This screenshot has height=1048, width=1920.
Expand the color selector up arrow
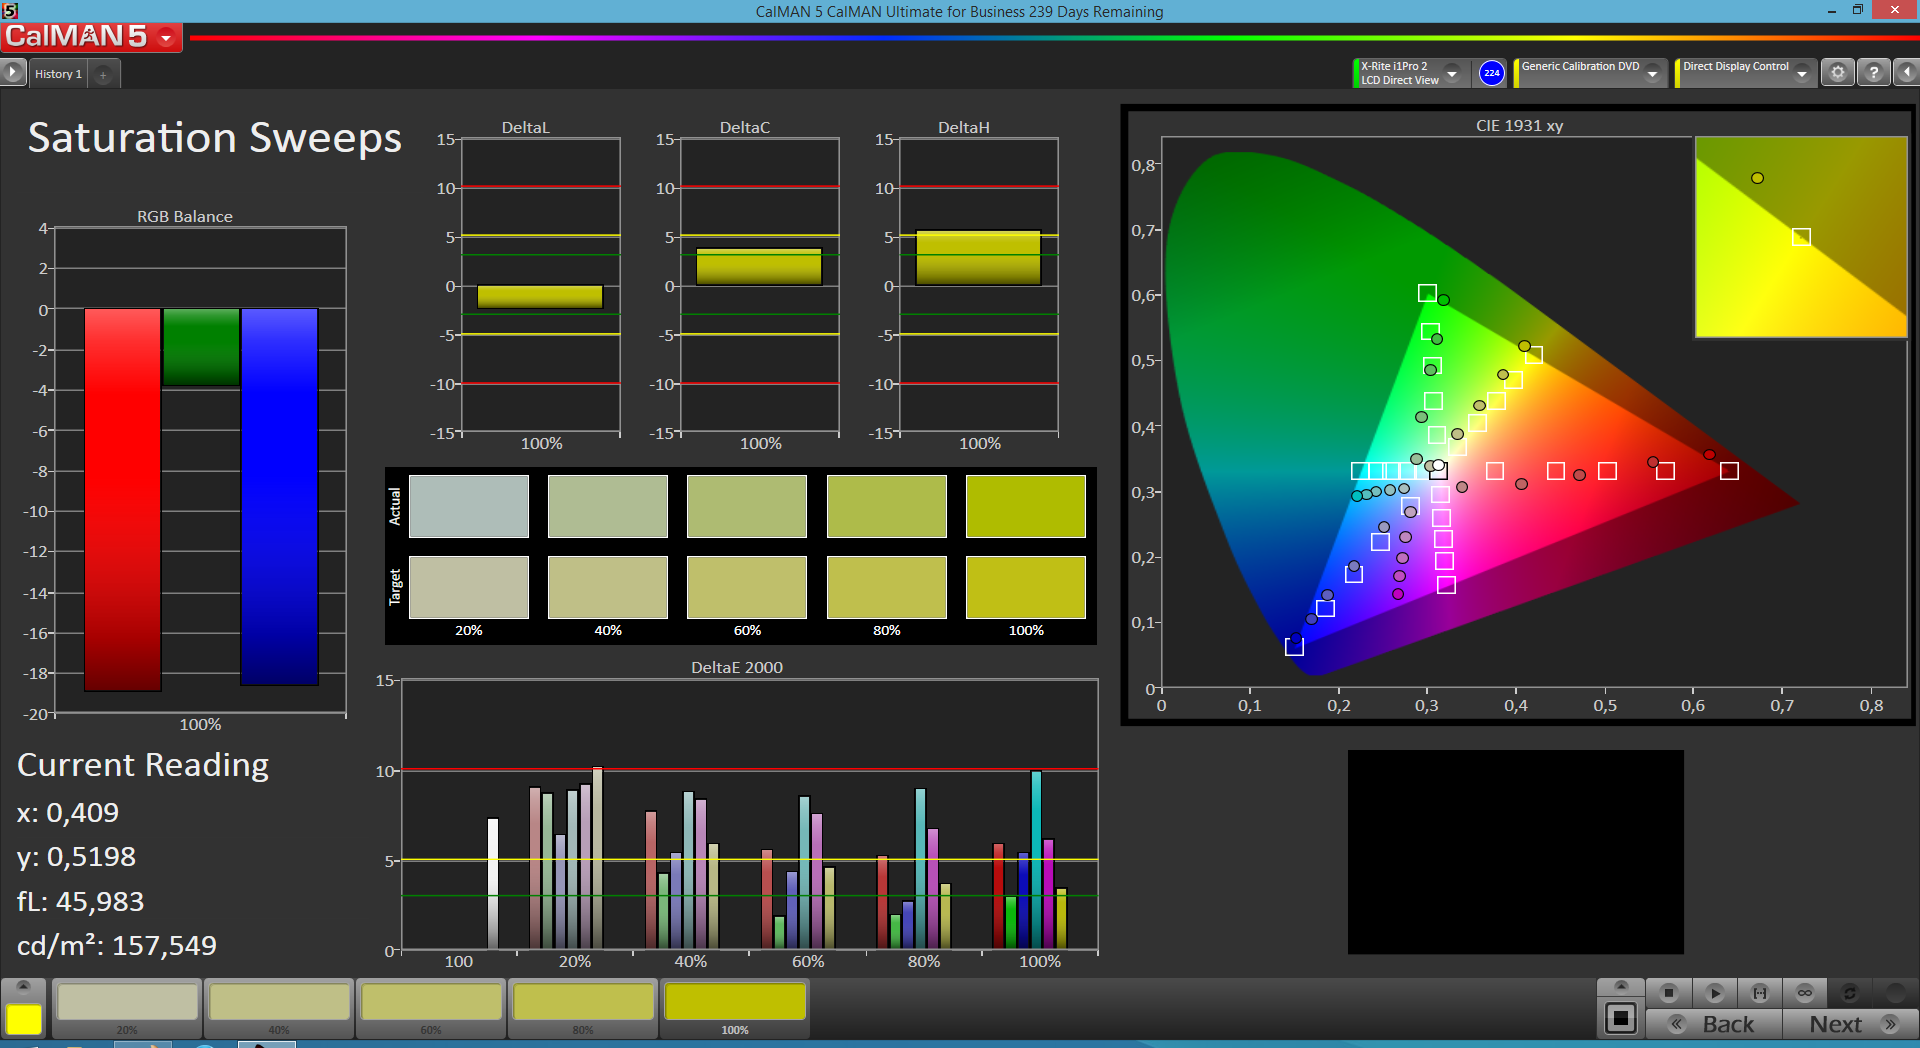pos(24,987)
